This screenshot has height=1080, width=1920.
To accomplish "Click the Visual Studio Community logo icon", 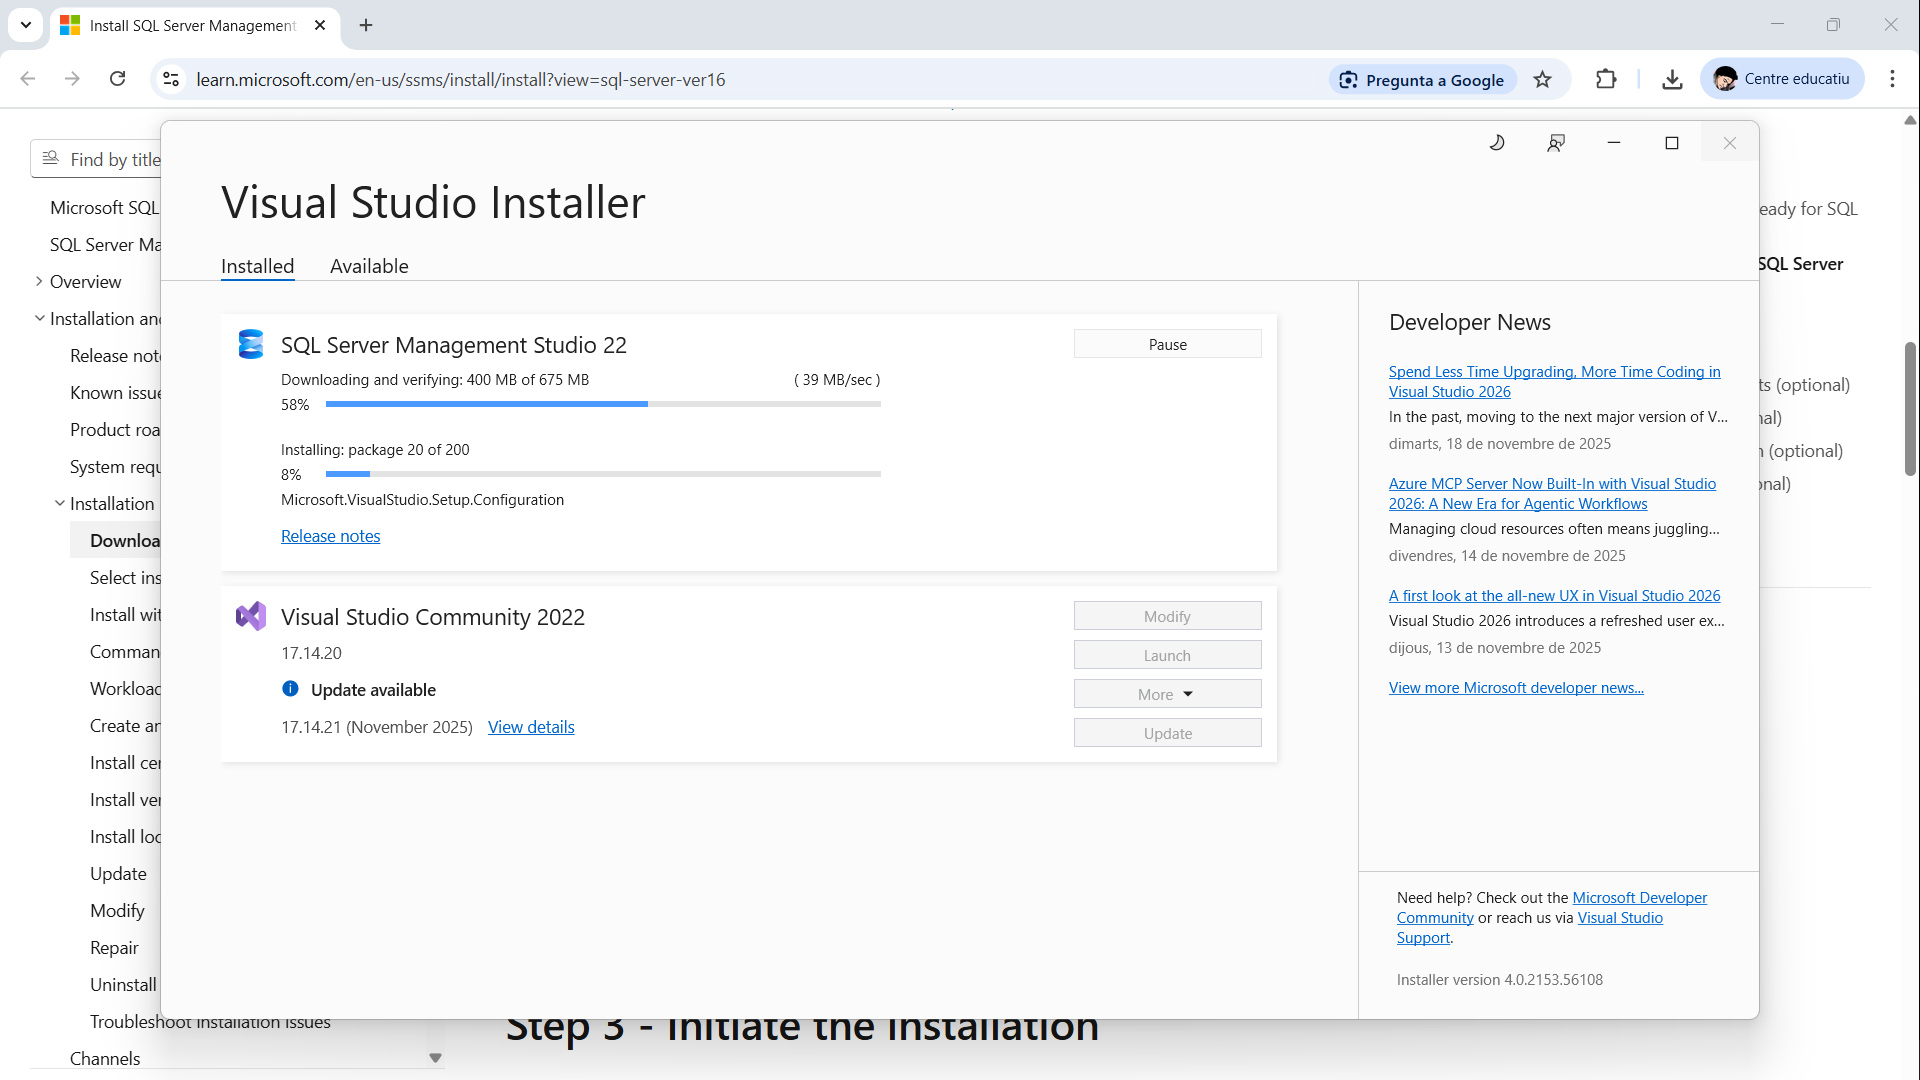I will coord(251,616).
